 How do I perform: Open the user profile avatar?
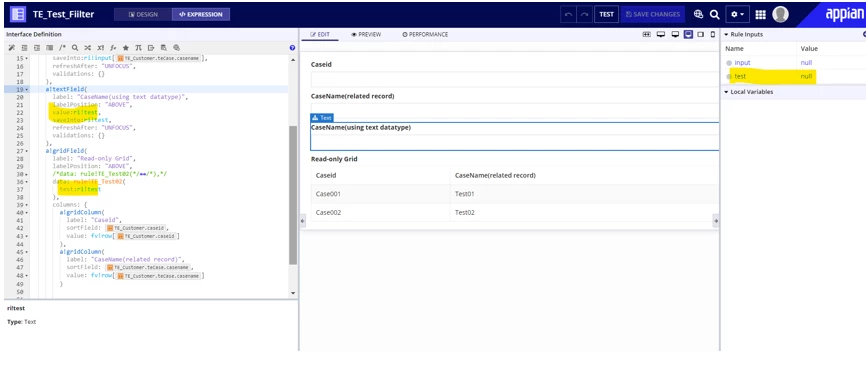tap(780, 14)
